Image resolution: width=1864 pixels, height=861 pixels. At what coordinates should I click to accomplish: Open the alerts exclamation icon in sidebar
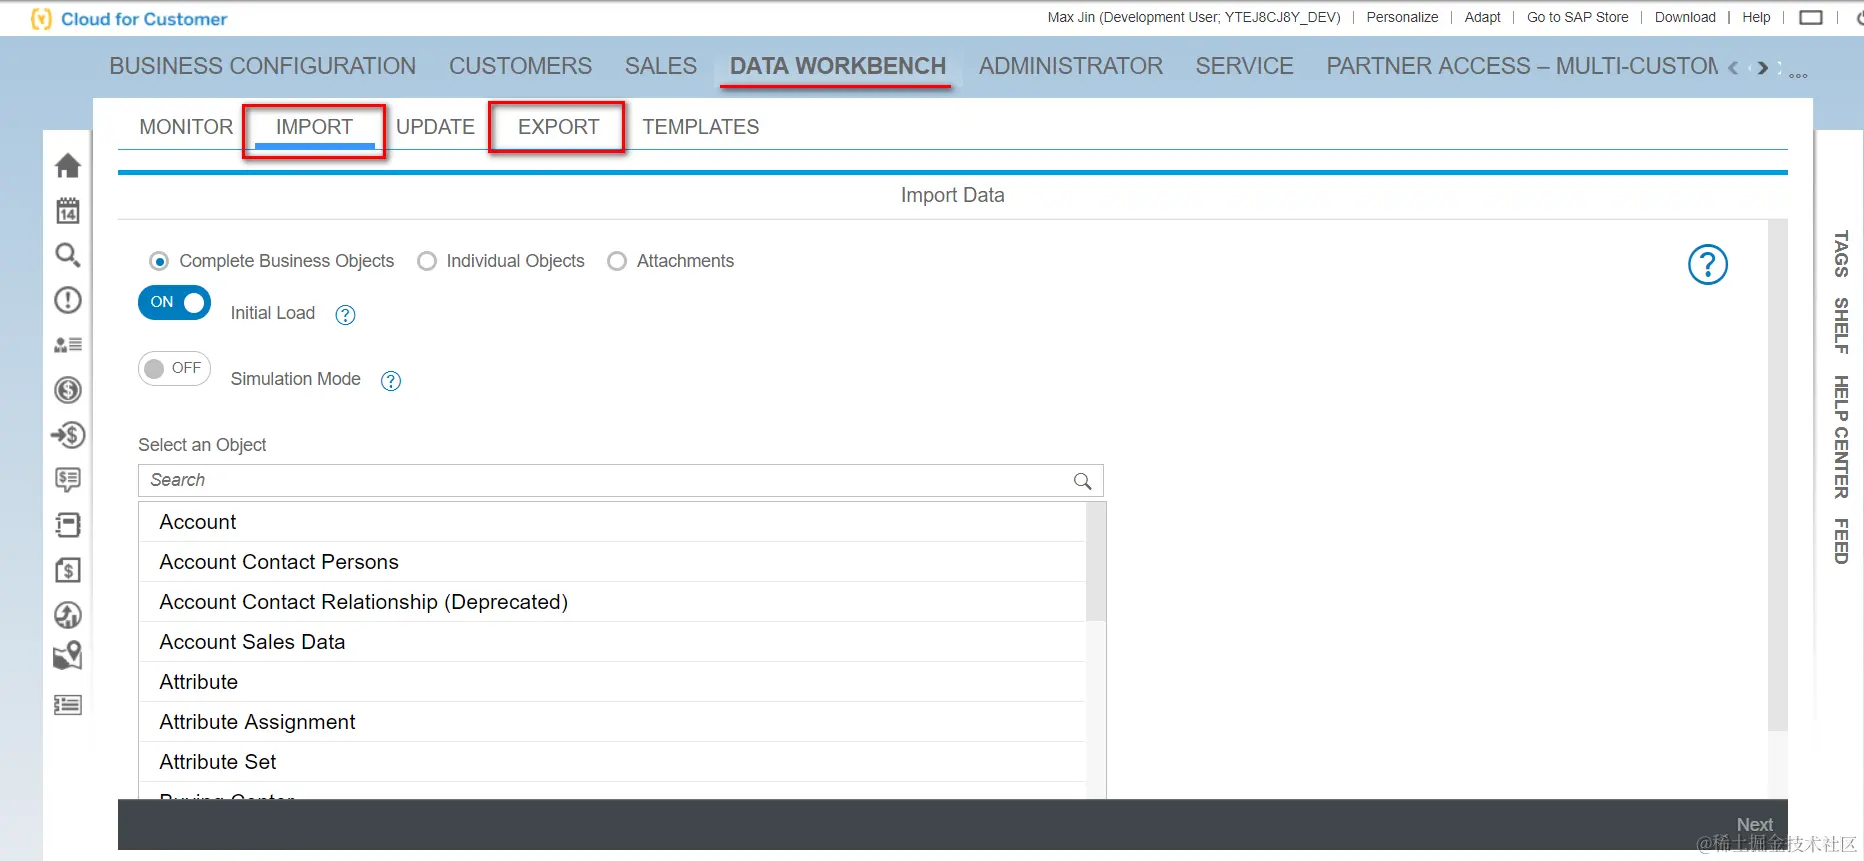coord(68,300)
